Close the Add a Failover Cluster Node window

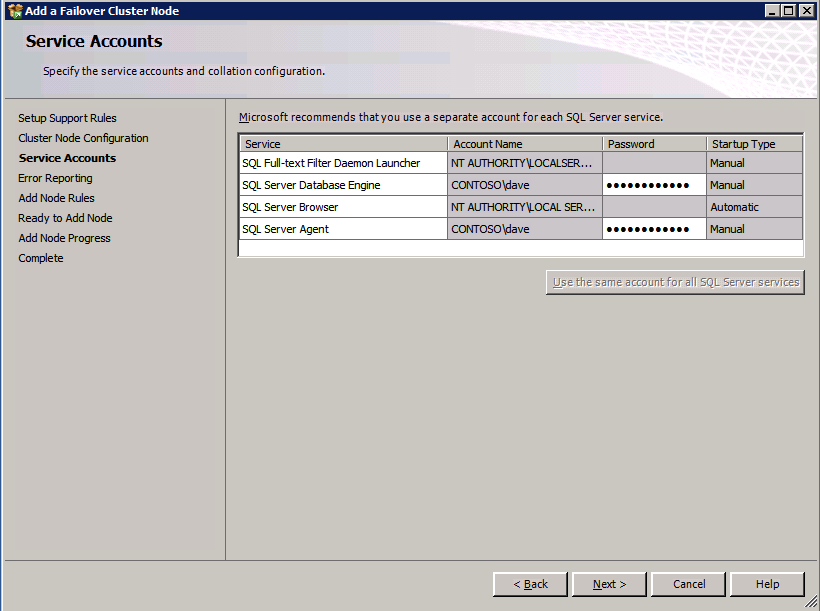(x=807, y=10)
